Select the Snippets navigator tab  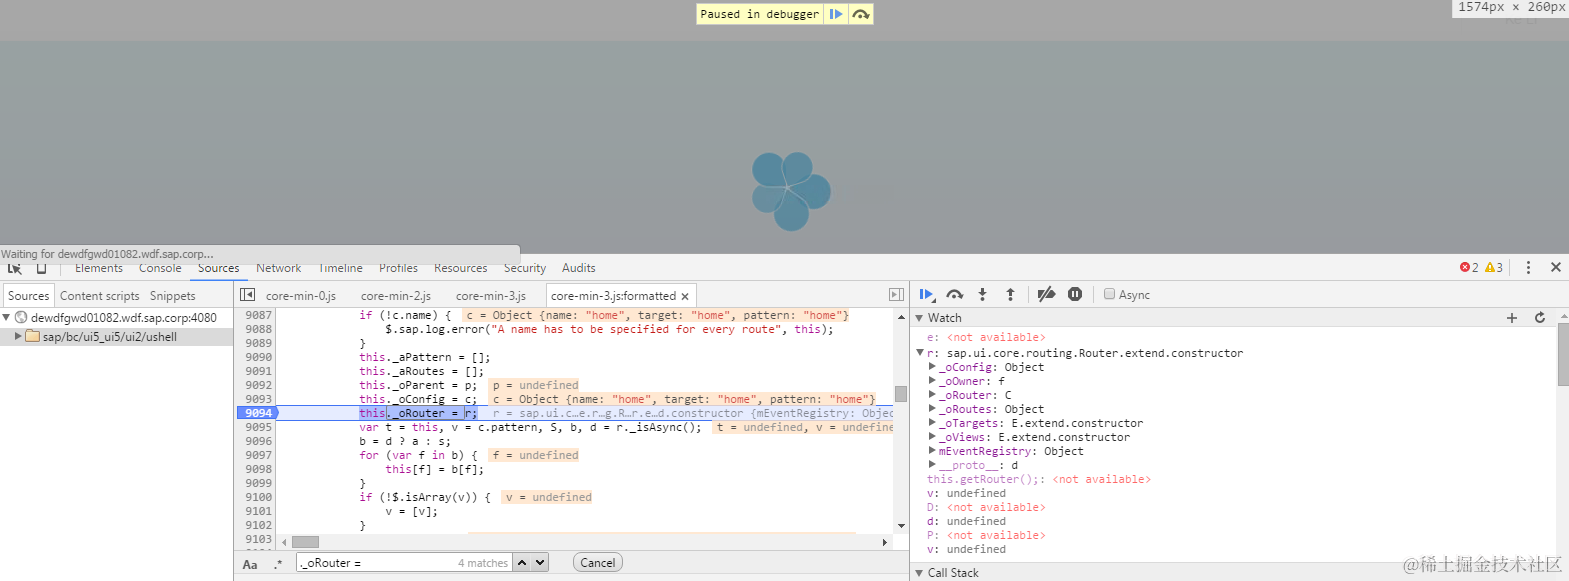tap(172, 296)
